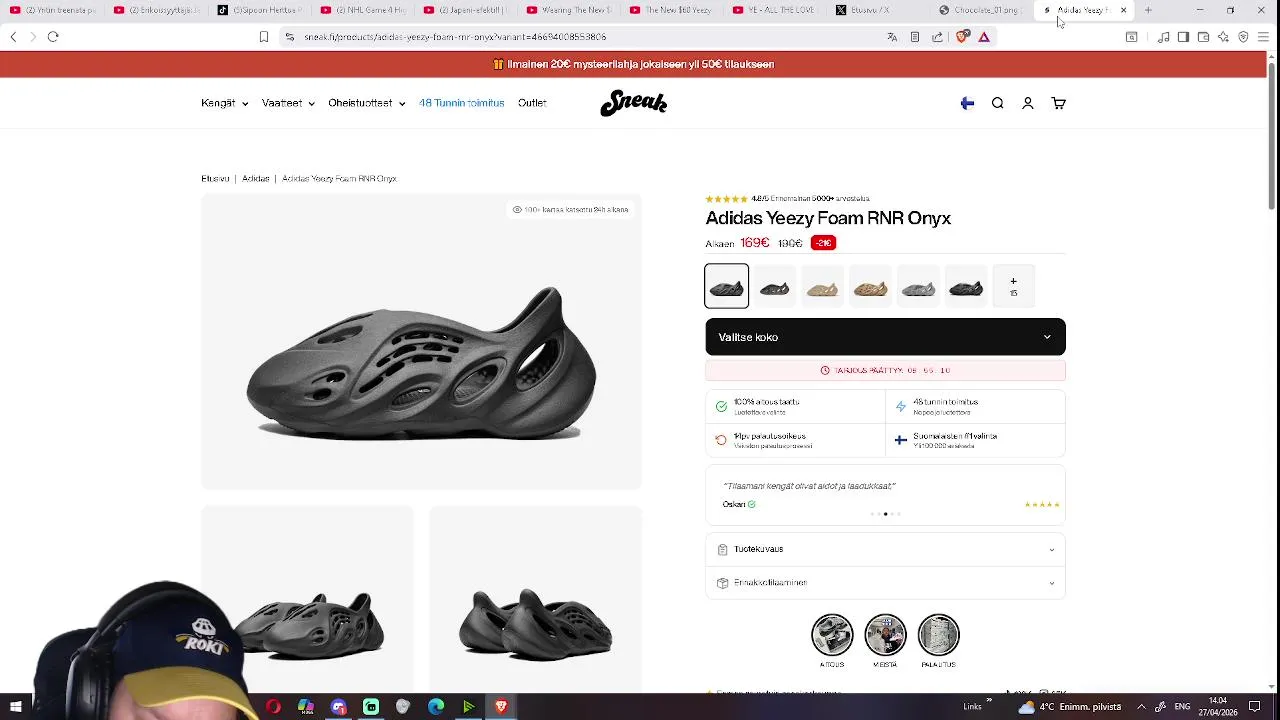Open Microsoft Edge from the taskbar
Screen dimensions: 1280x720
436,707
